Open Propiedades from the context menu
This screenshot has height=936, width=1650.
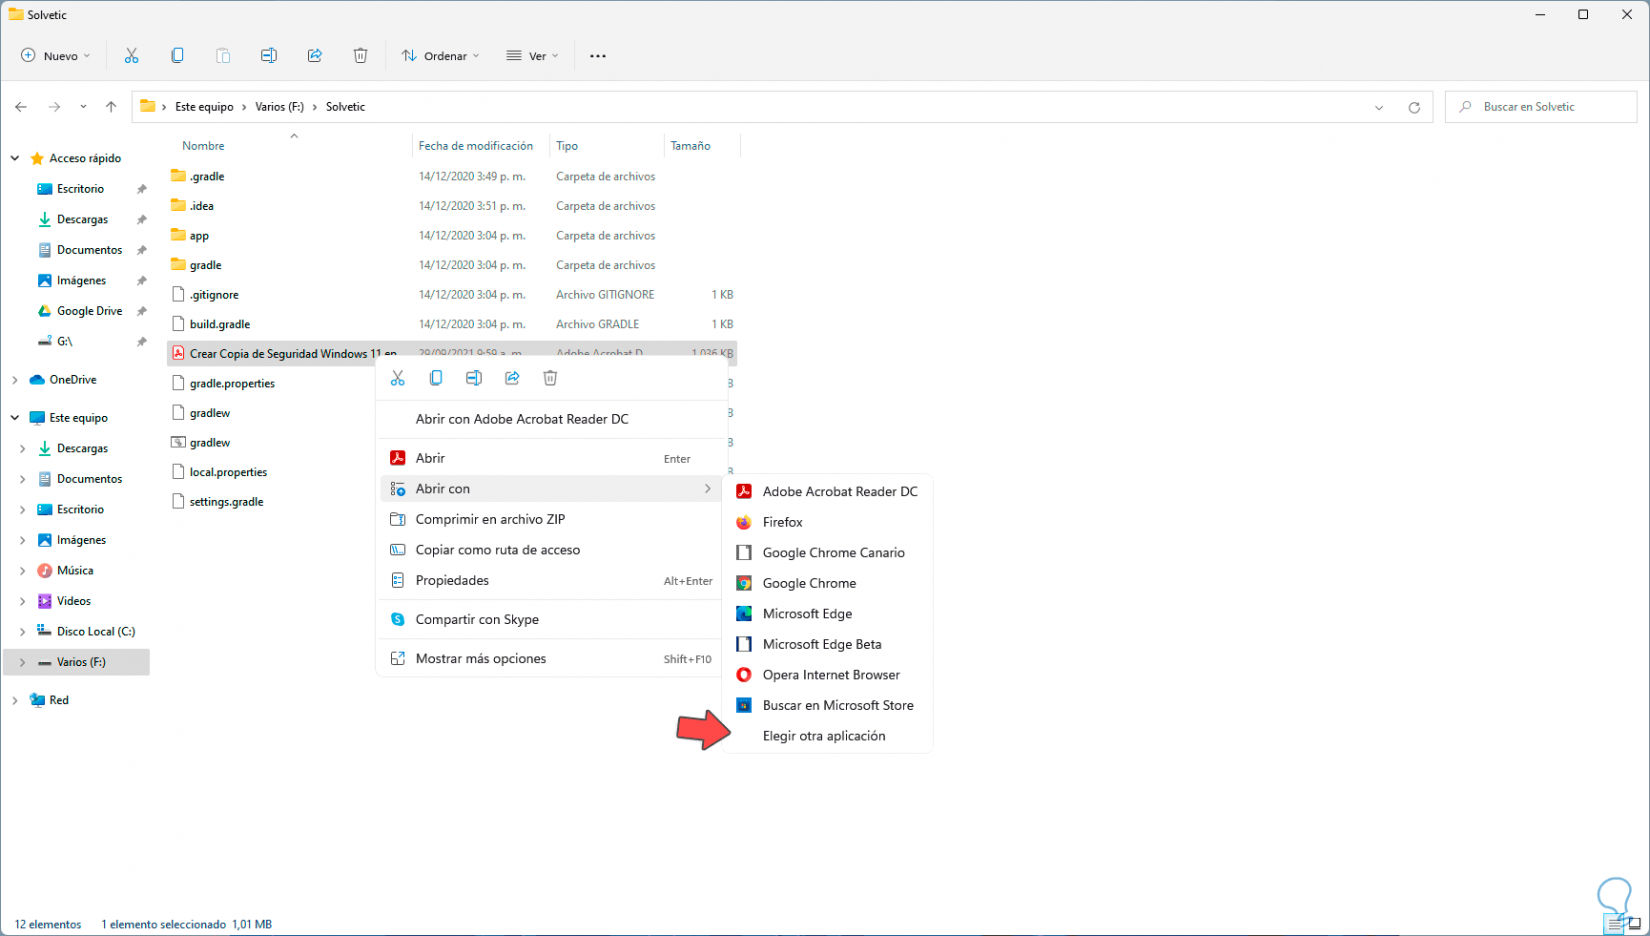pos(551,580)
